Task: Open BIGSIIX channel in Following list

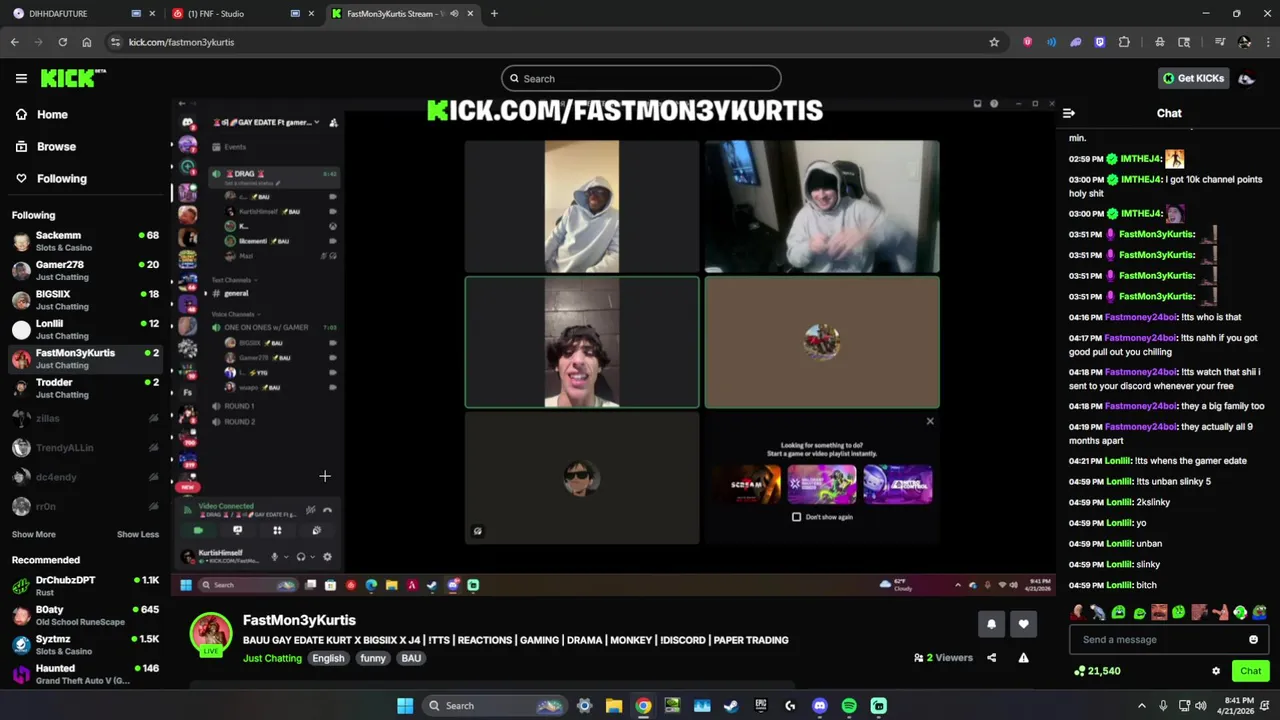Action: pos(85,300)
